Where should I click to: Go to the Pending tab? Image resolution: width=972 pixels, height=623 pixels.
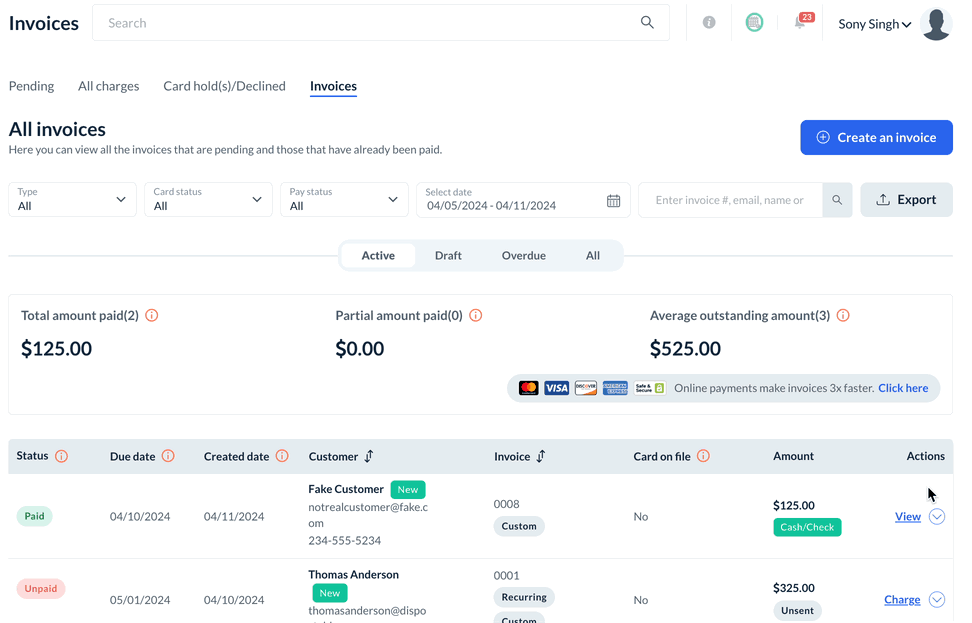[x=31, y=86]
